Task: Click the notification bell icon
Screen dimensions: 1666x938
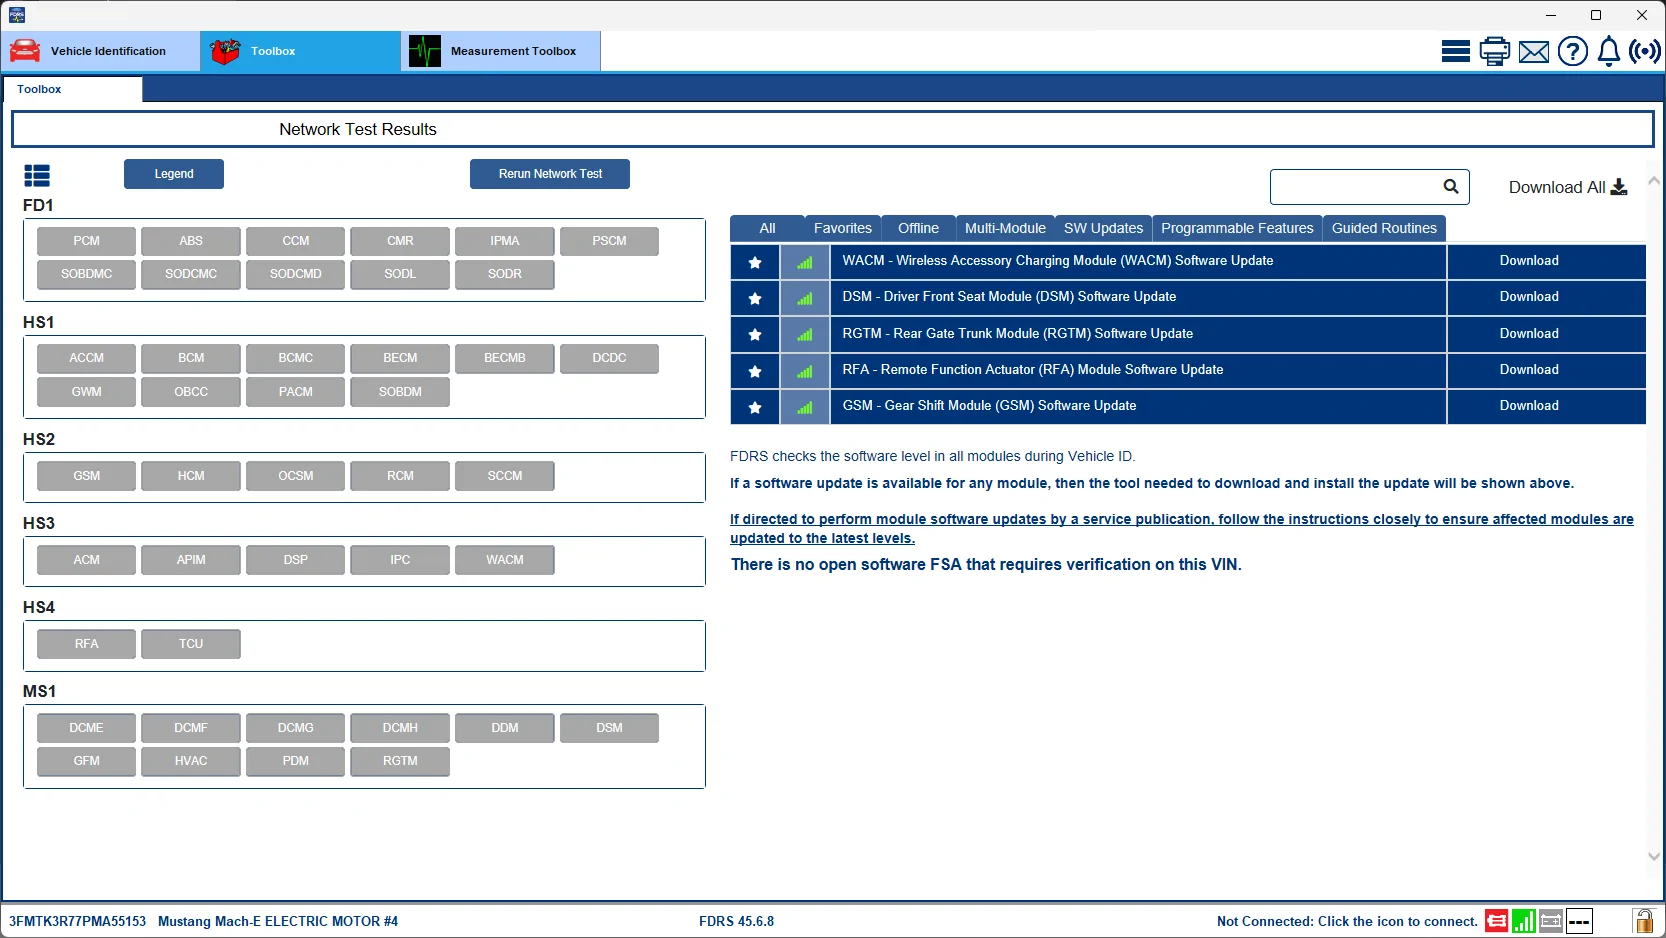Action: 1608,51
